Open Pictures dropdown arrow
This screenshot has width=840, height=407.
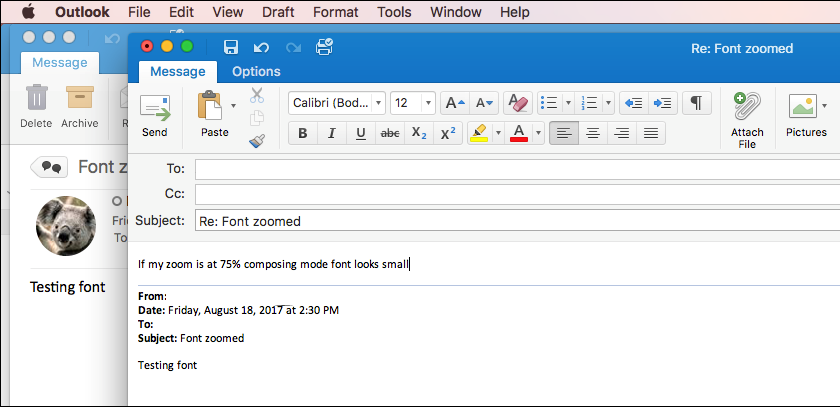(x=824, y=105)
